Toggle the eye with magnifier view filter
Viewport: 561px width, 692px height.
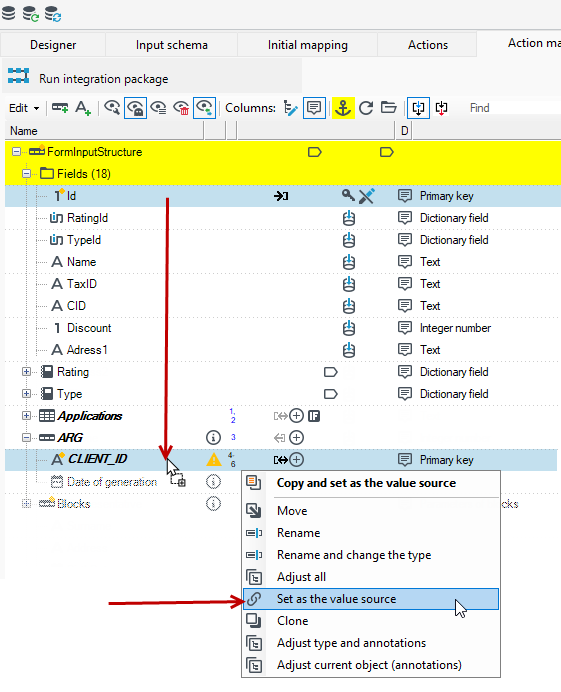tap(112, 108)
